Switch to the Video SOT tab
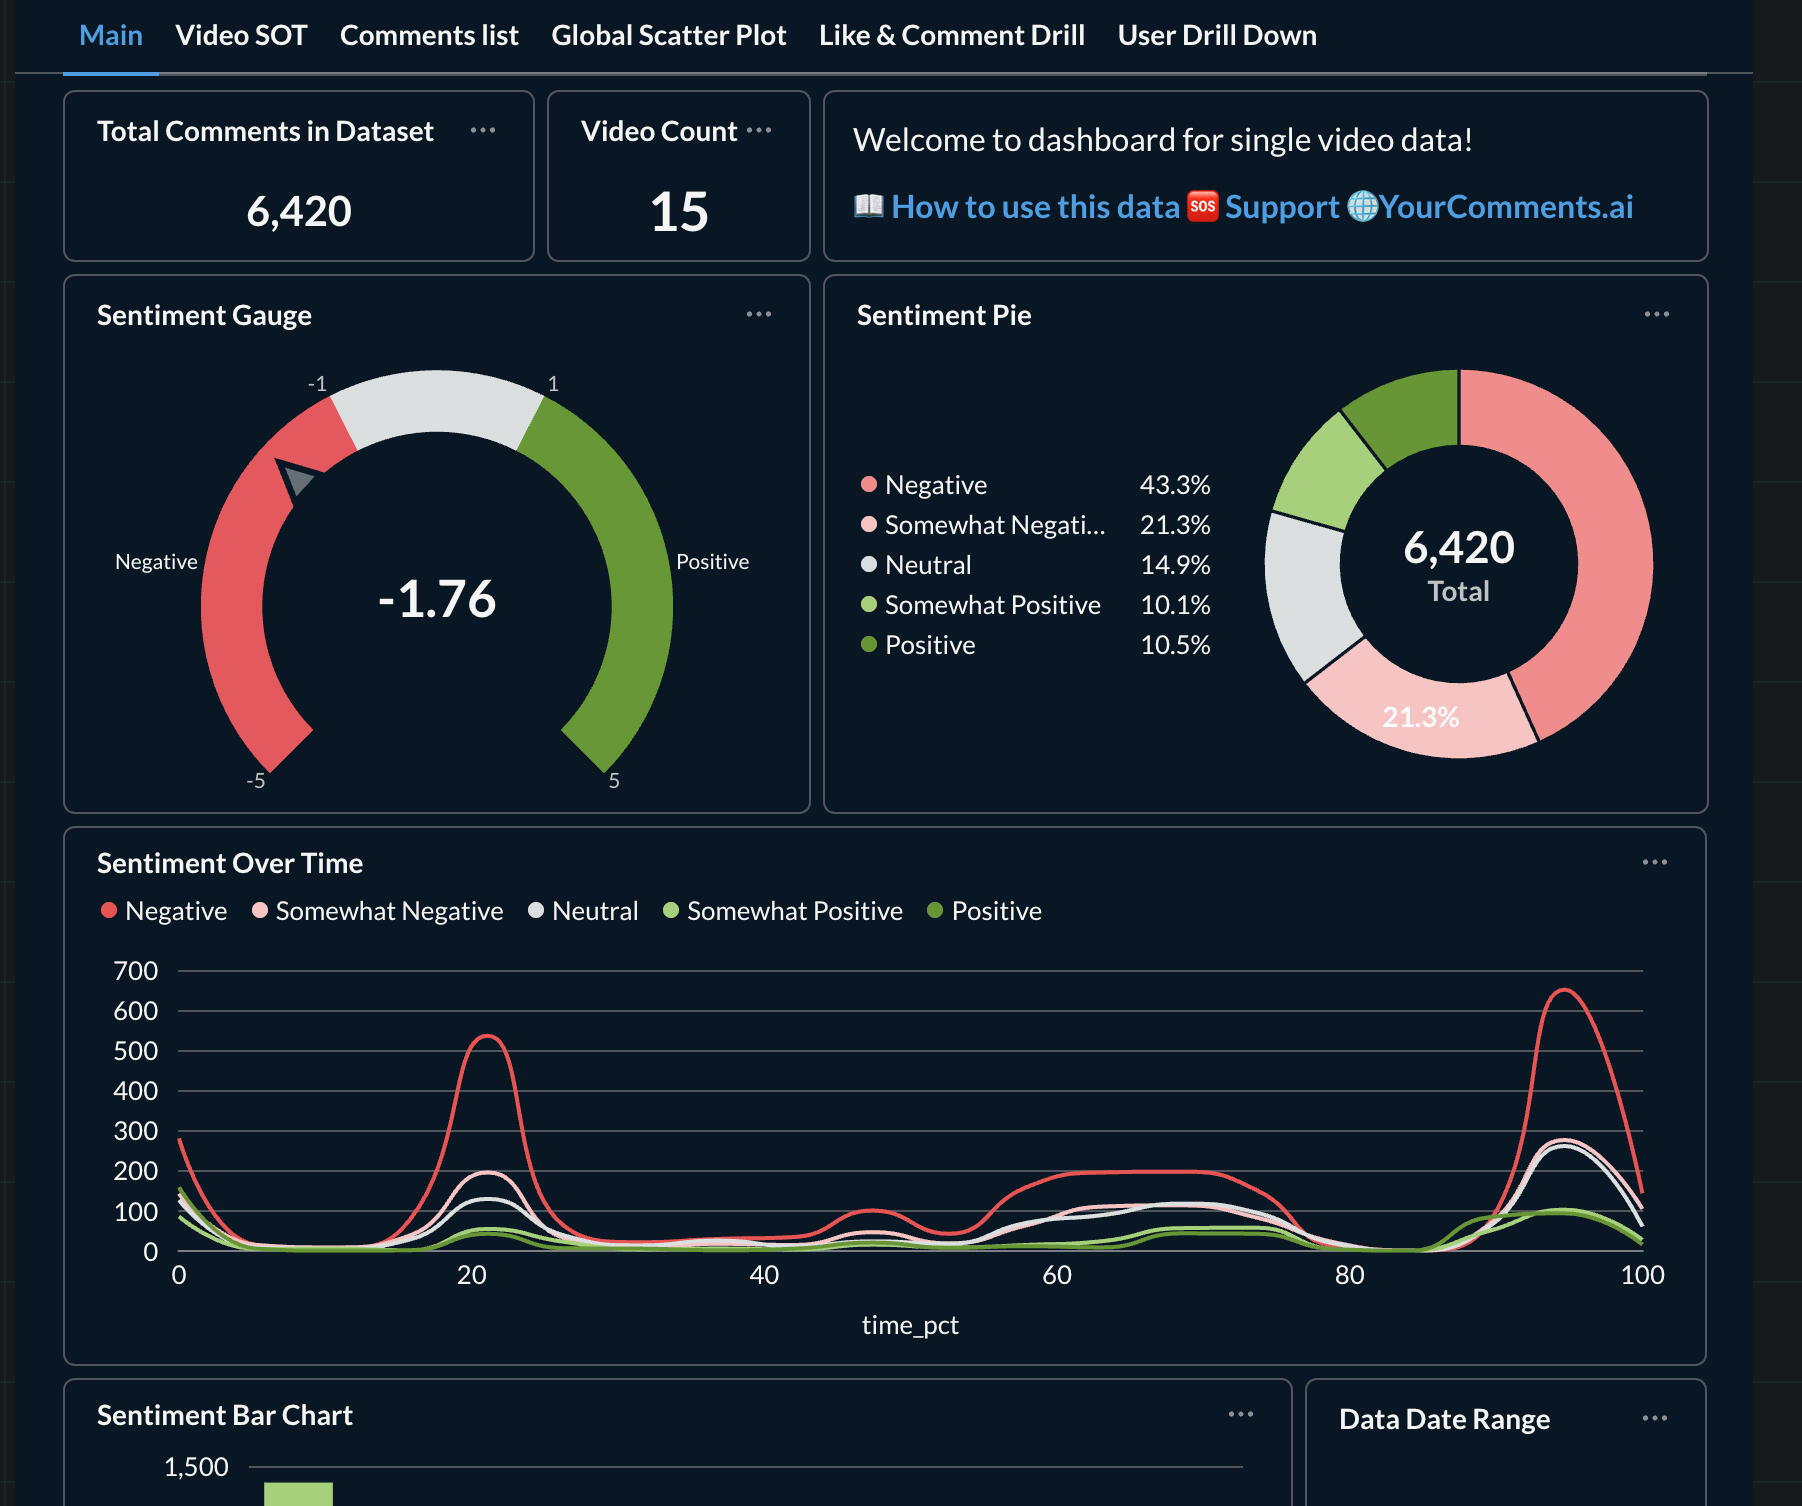 [241, 36]
